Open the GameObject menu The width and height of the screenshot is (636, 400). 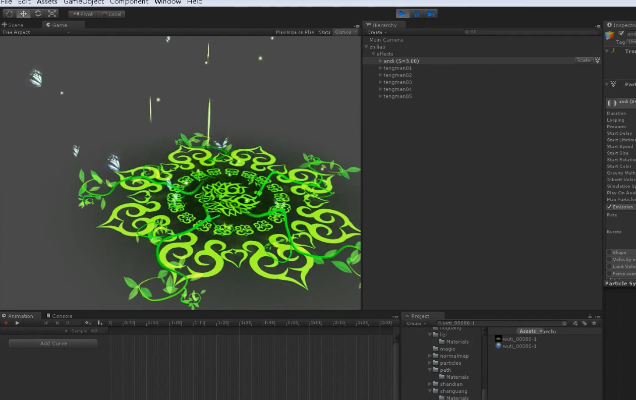pyautogui.click(x=83, y=3)
